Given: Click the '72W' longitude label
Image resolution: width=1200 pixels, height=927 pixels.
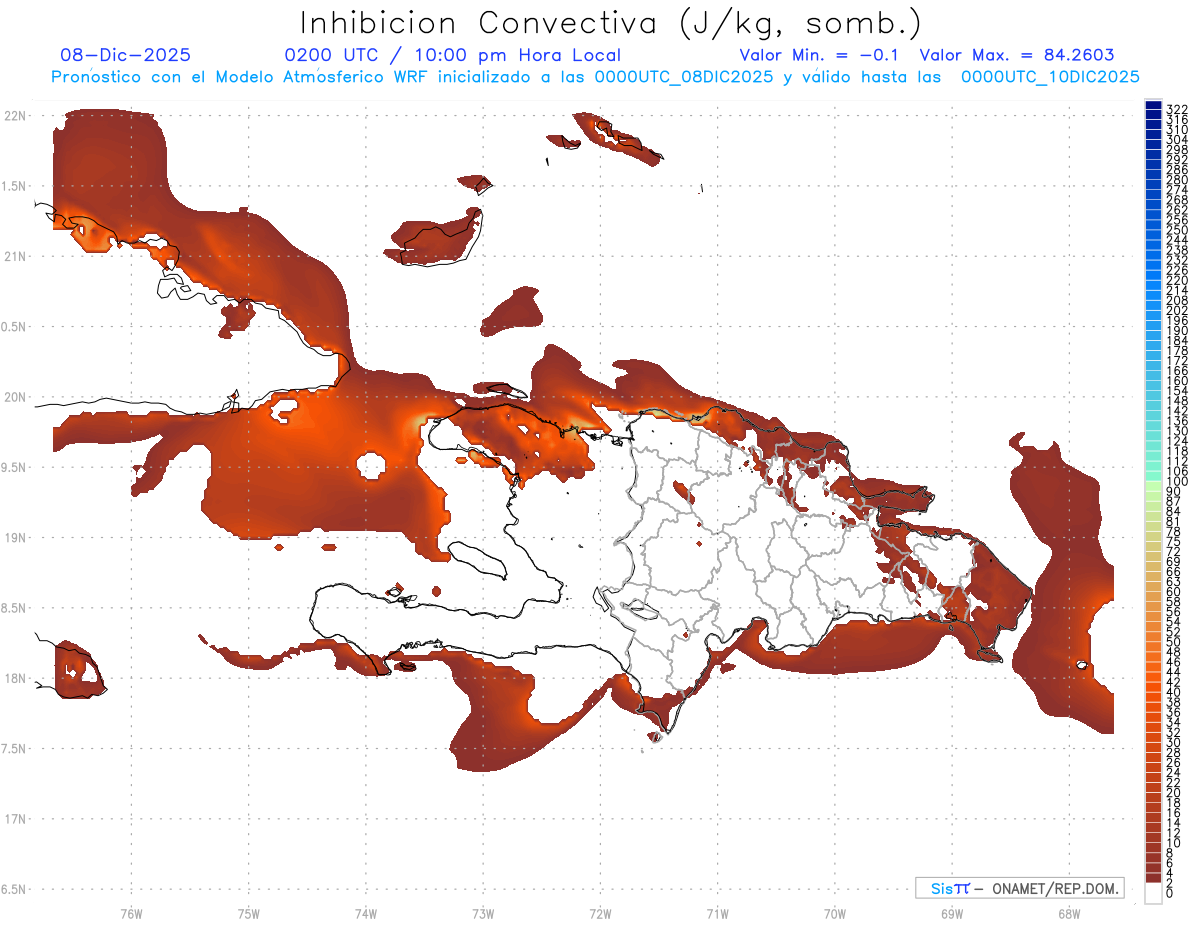Looking at the screenshot, I should pos(600,913).
